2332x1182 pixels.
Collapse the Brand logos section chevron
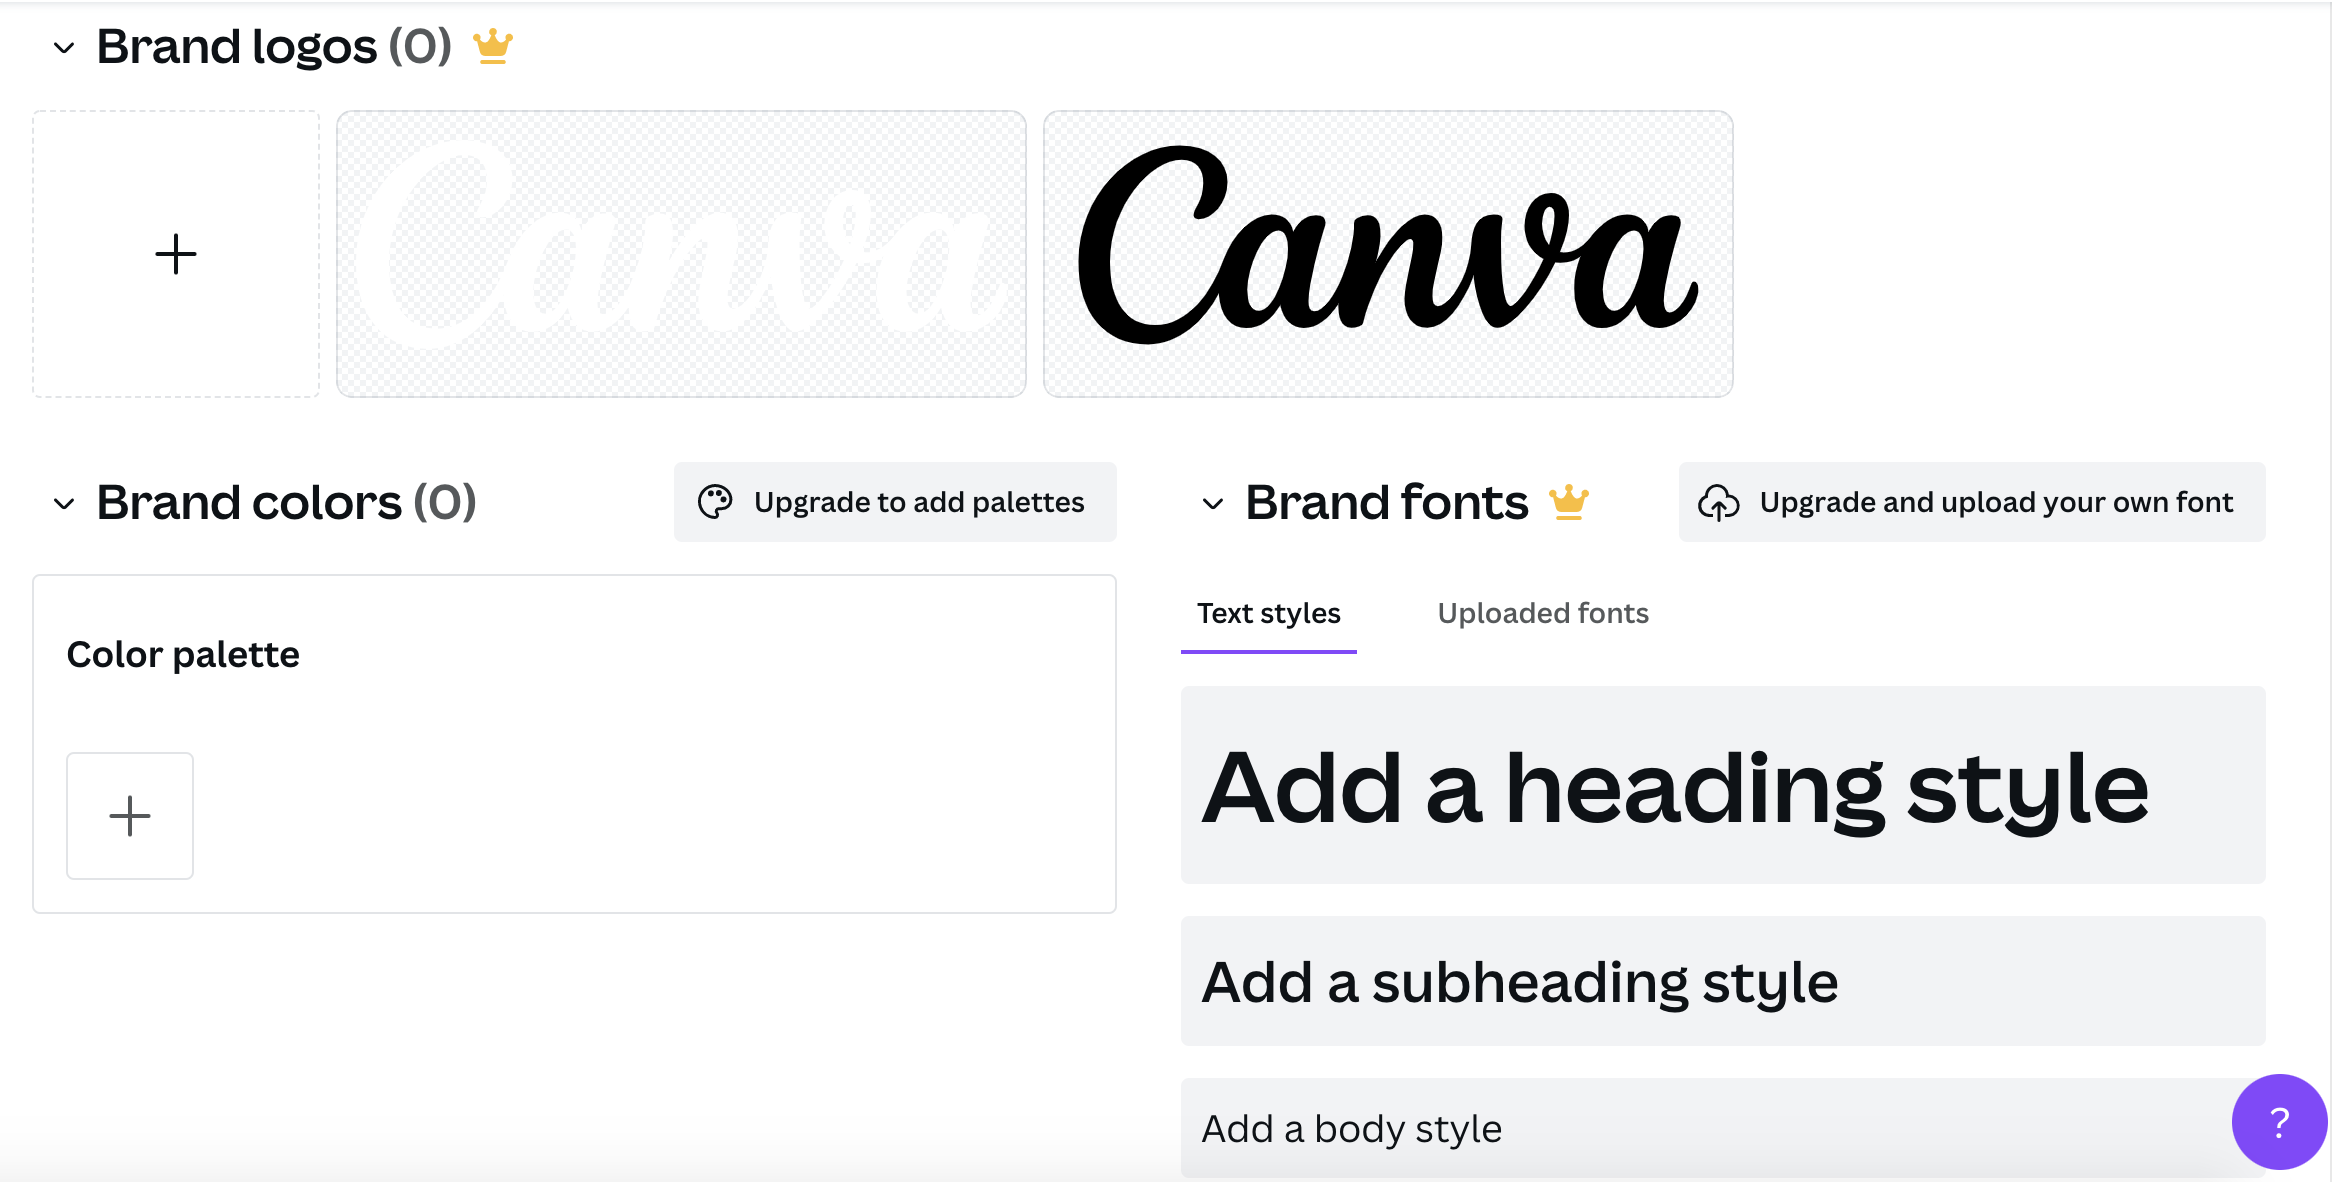(64, 48)
